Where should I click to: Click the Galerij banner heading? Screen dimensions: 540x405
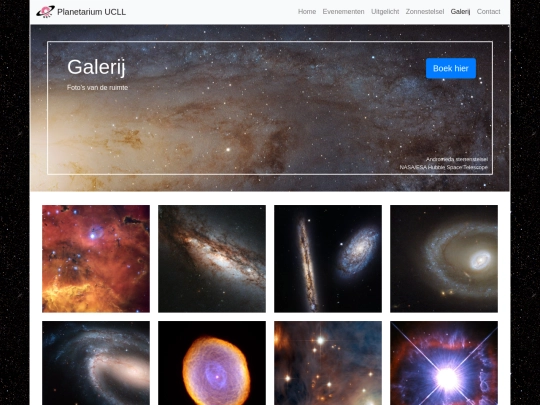coord(96,67)
